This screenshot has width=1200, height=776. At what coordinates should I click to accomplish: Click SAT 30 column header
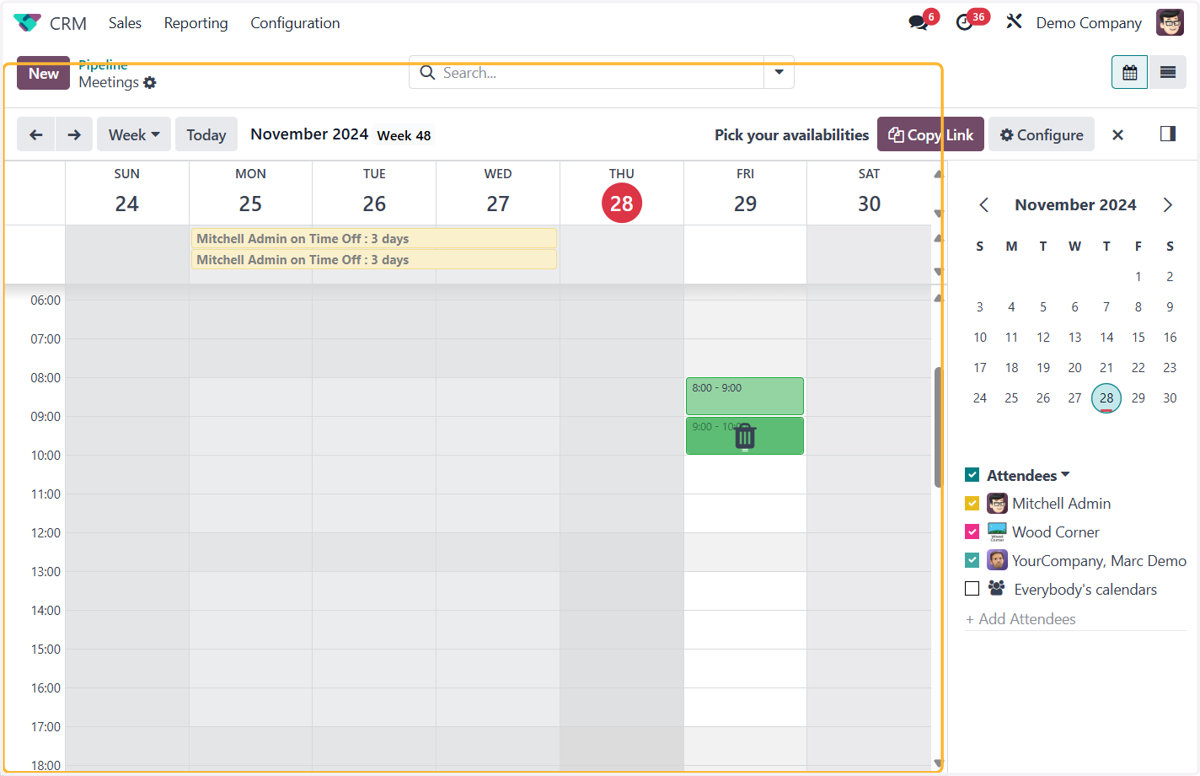(x=869, y=193)
